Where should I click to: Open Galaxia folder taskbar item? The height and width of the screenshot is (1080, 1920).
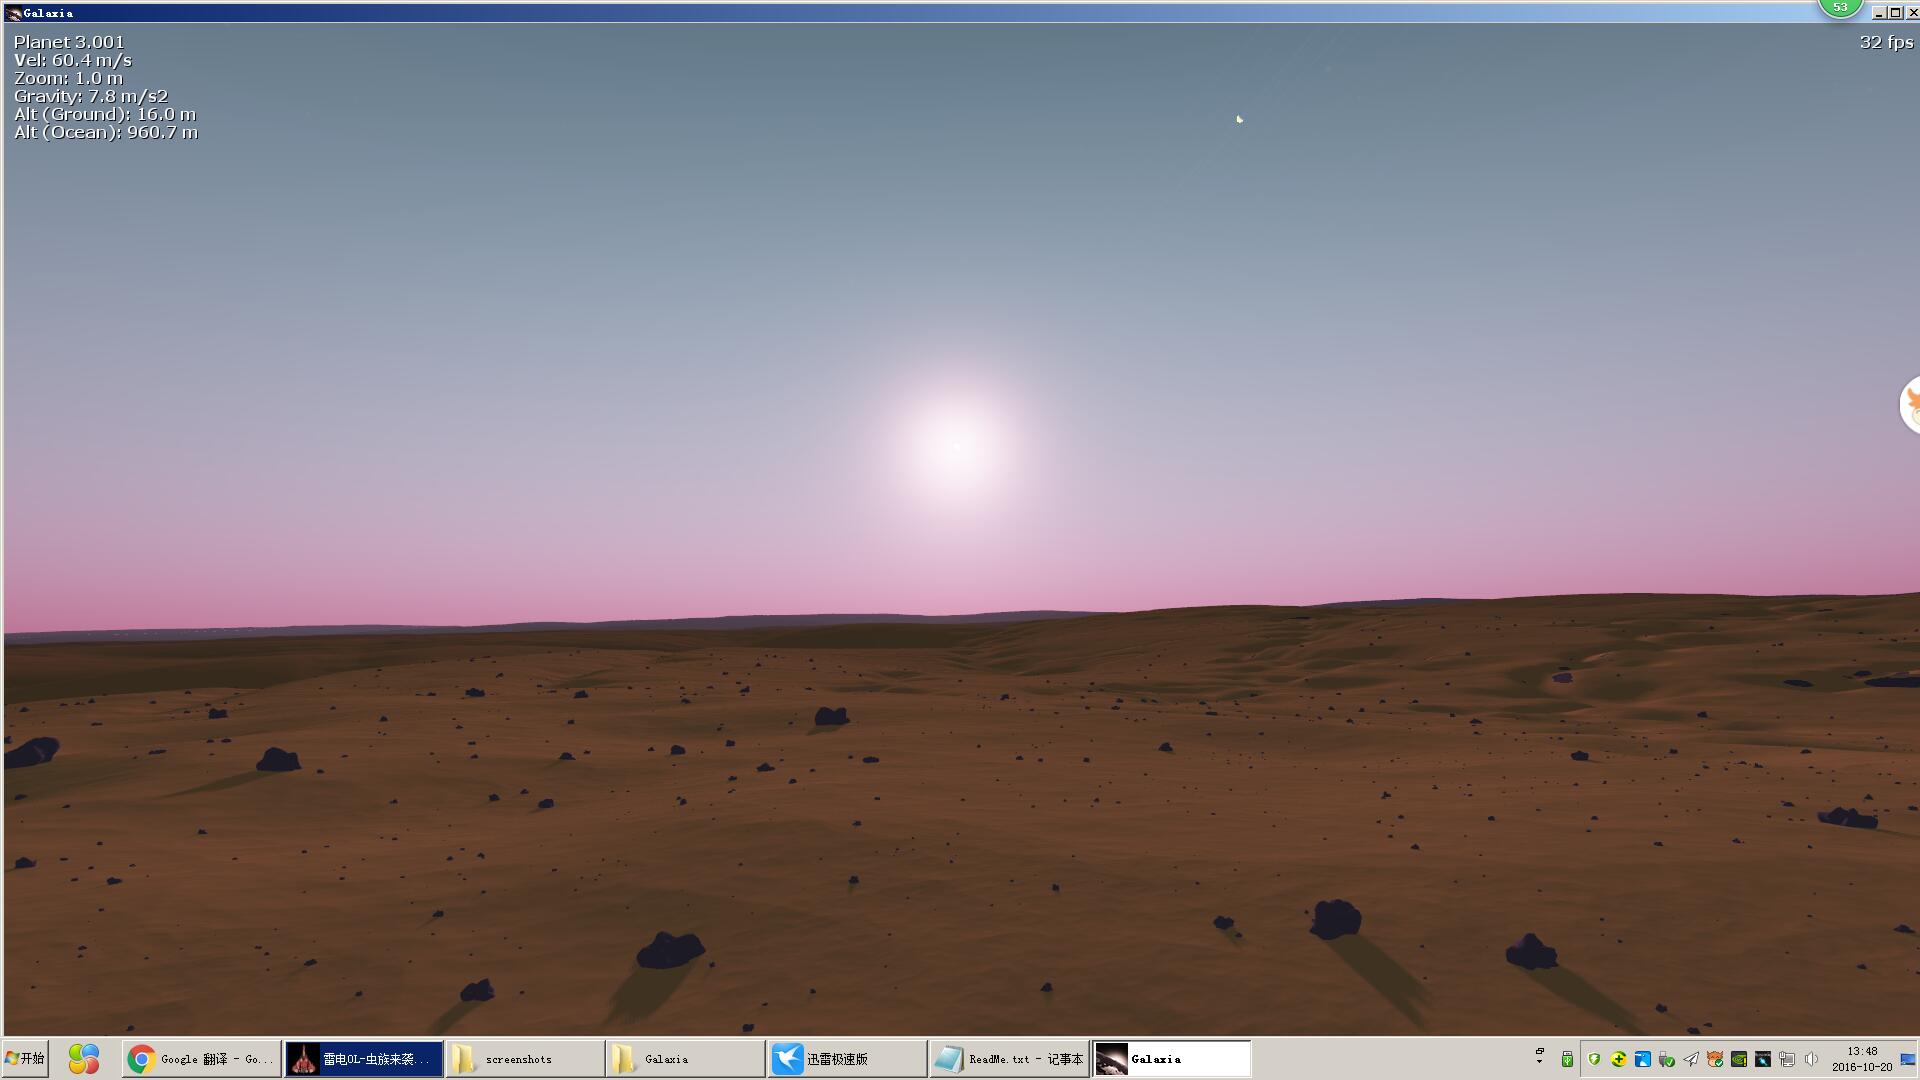tap(684, 1058)
